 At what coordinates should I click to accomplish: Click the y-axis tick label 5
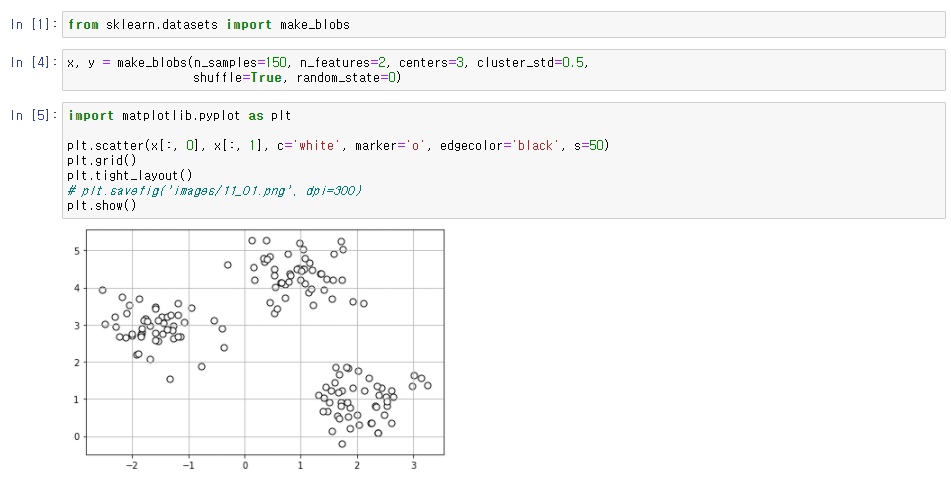(x=77, y=251)
